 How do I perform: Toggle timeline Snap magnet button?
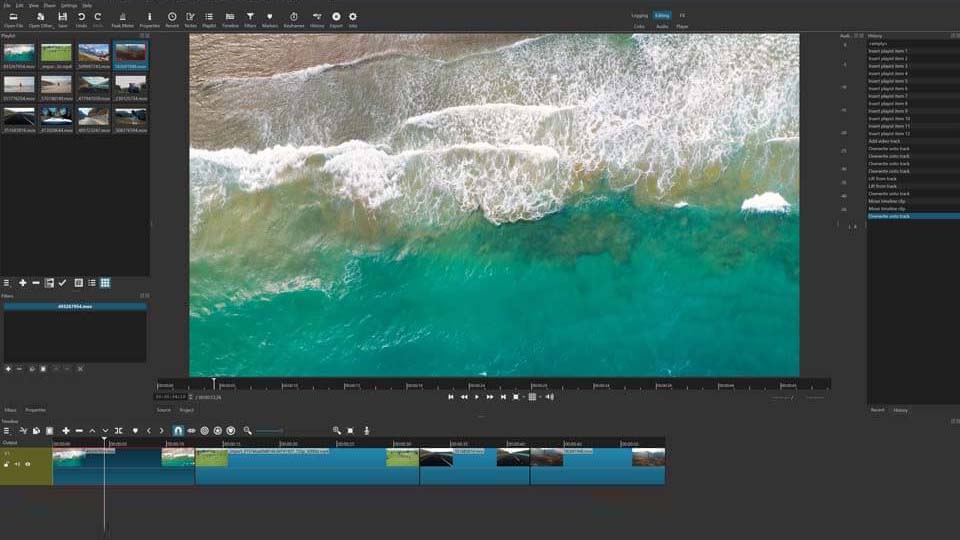[178, 431]
